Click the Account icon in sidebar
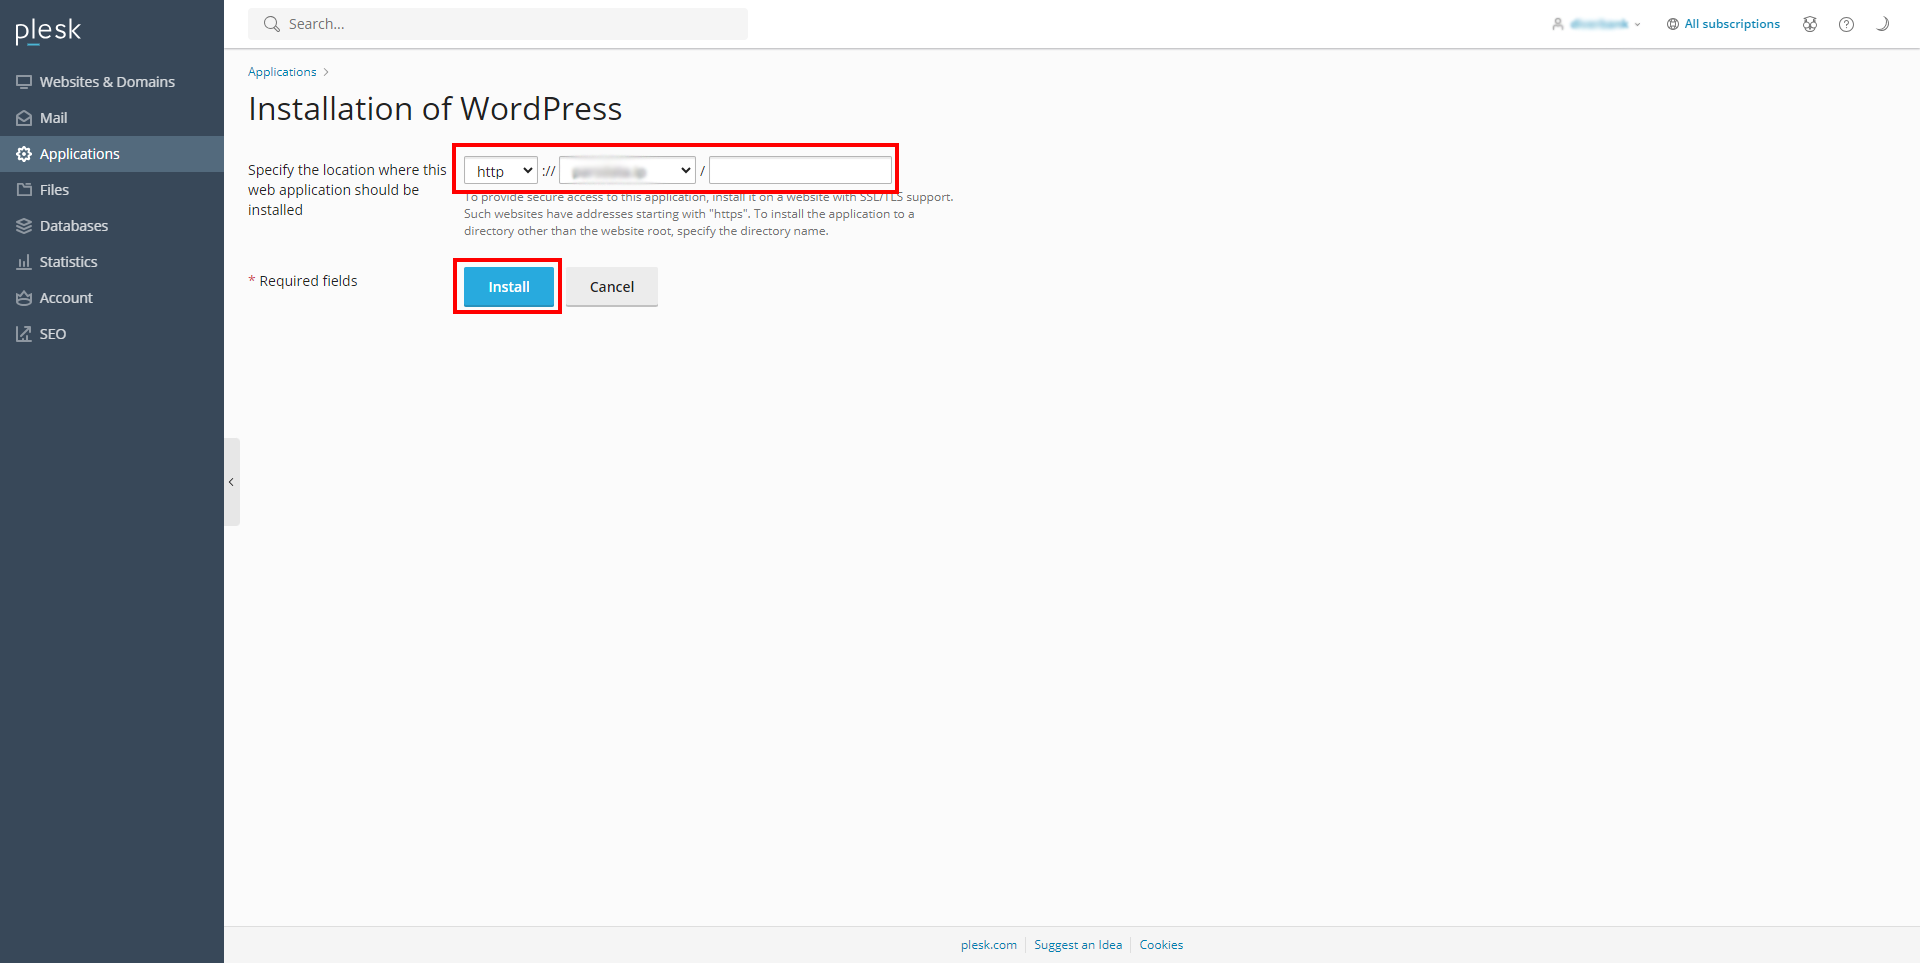Image resolution: width=1920 pixels, height=963 pixels. pyautogui.click(x=24, y=298)
